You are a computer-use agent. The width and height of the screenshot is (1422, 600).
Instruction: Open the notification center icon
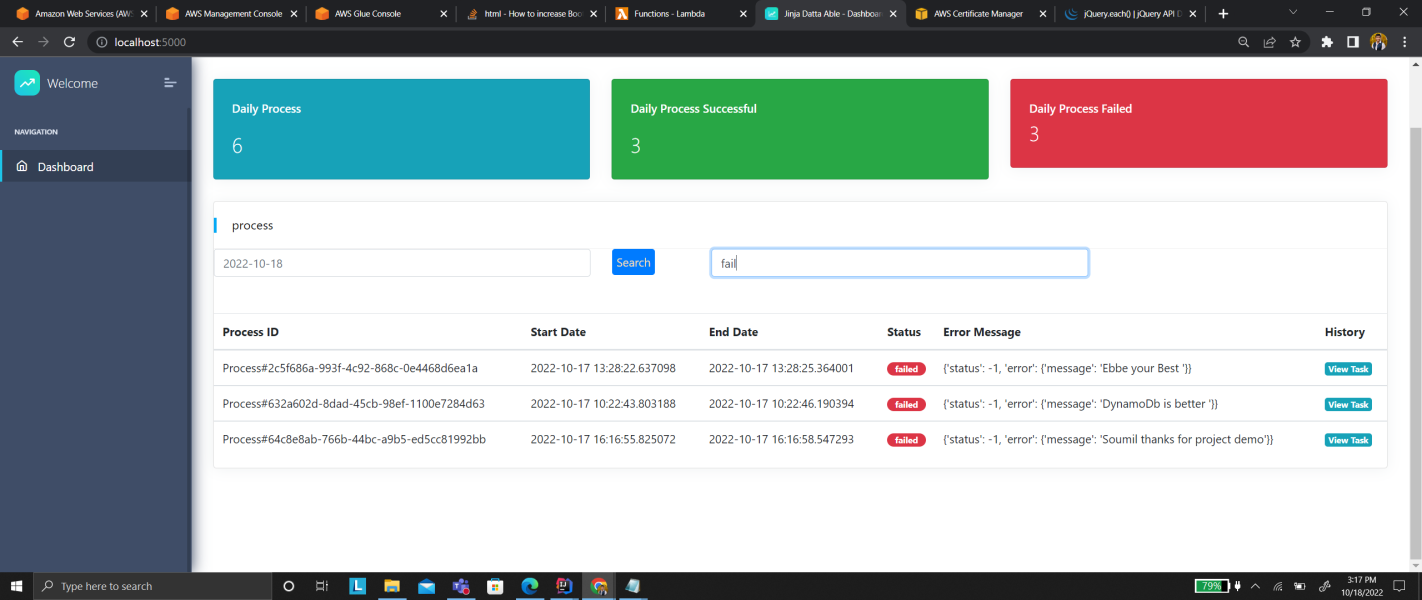1399,586
